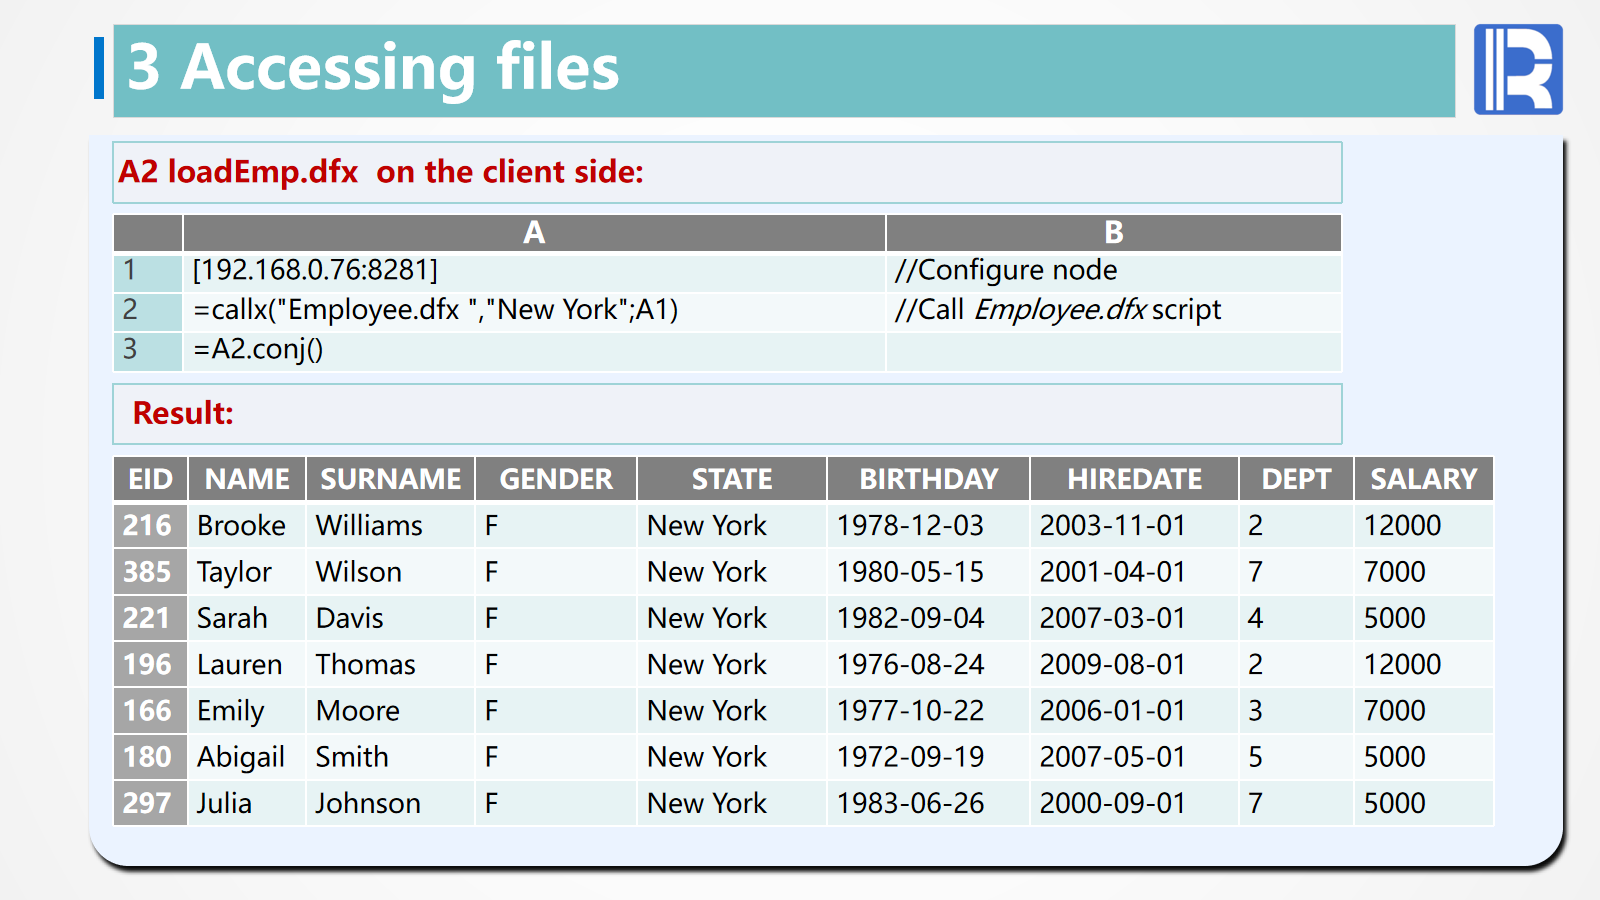Screen dimensions: 1600x900
Task: Select the =A2.conj() cell
Action: coord(258,350)
